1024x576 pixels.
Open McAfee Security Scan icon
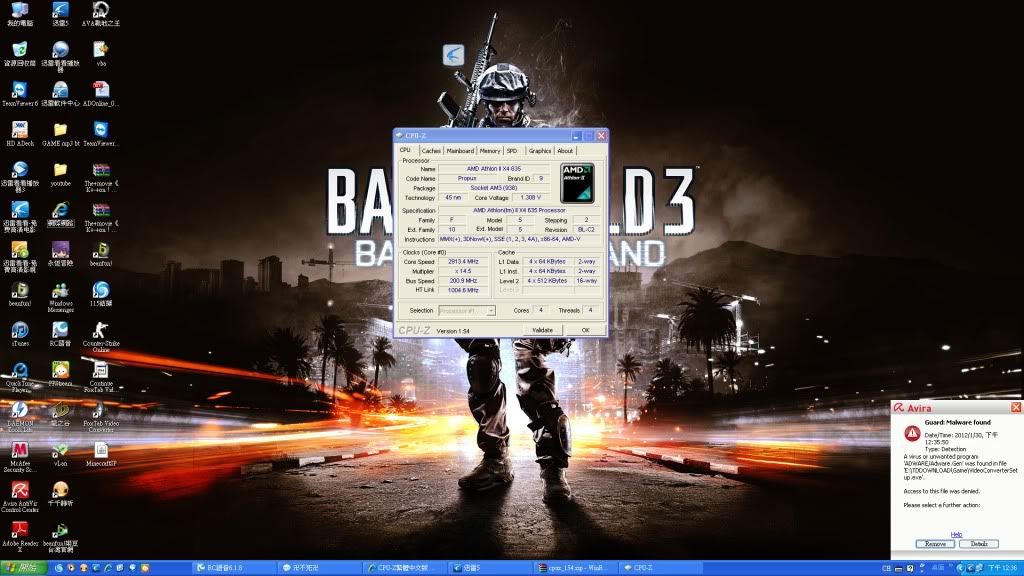point(20,456)
